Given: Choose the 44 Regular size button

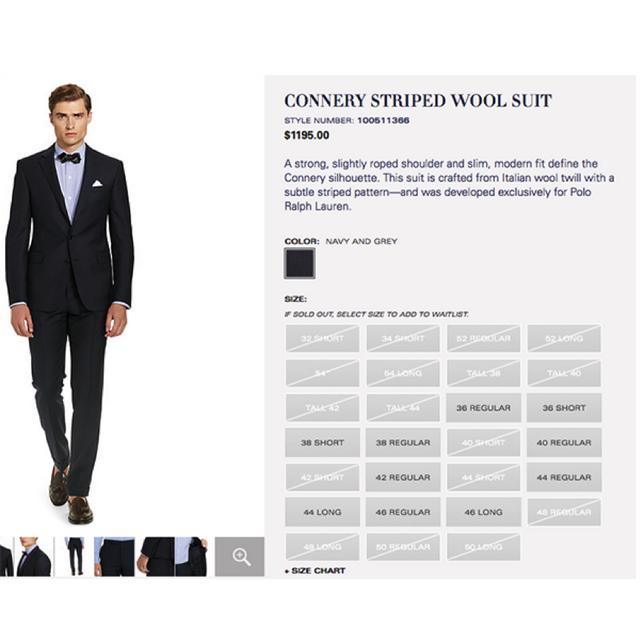Looking at the screenshot, I should coord(564,478).
